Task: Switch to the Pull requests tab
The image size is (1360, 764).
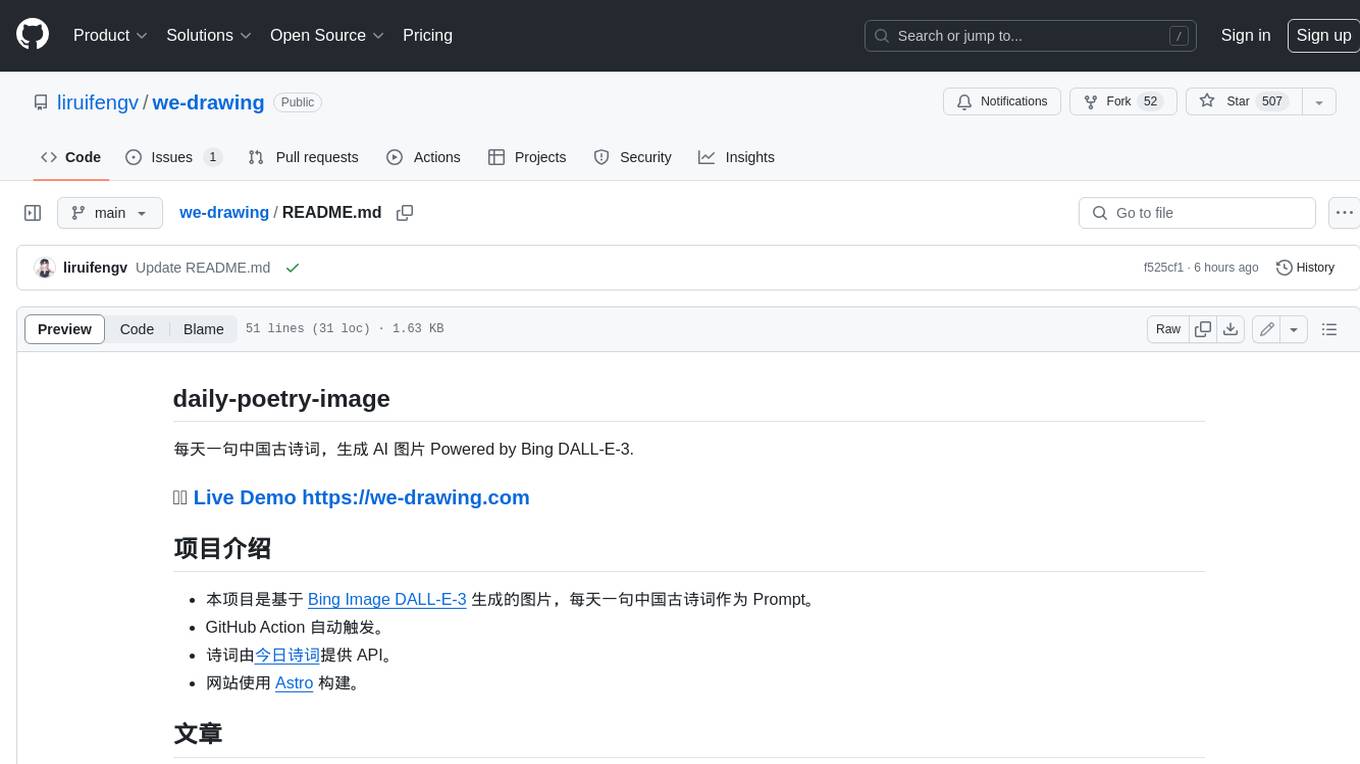Action: (x=303, y=157)
